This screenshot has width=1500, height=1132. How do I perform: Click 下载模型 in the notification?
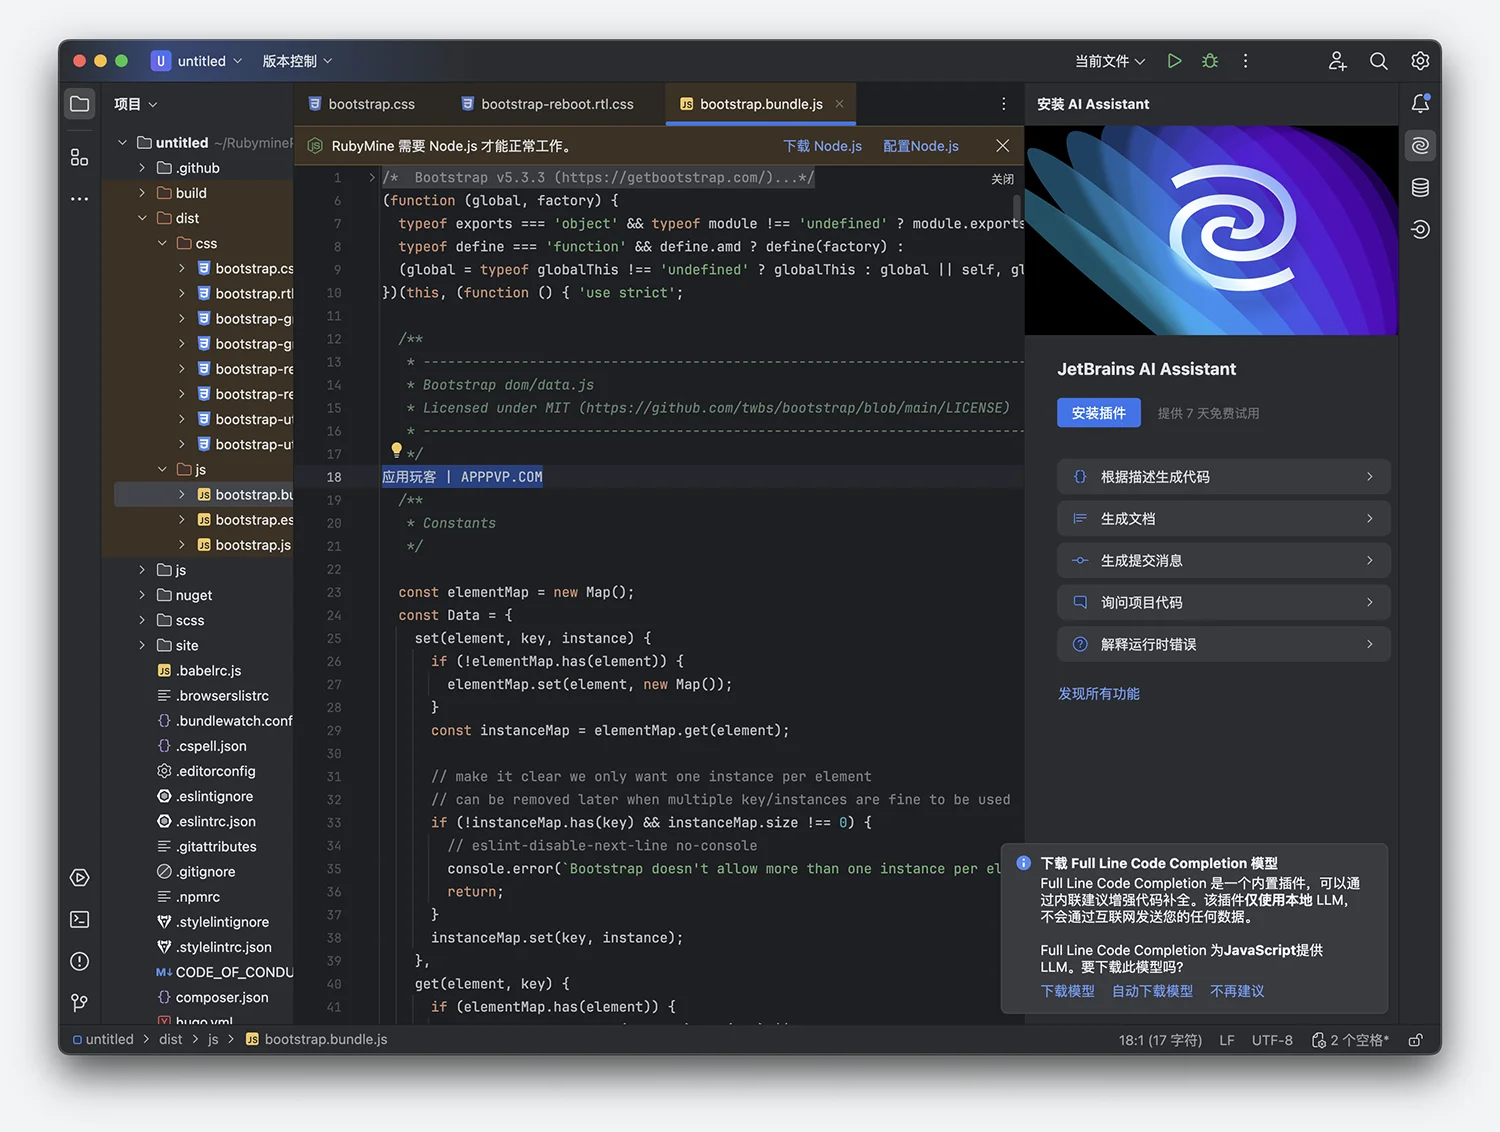tap(1067, 991)
